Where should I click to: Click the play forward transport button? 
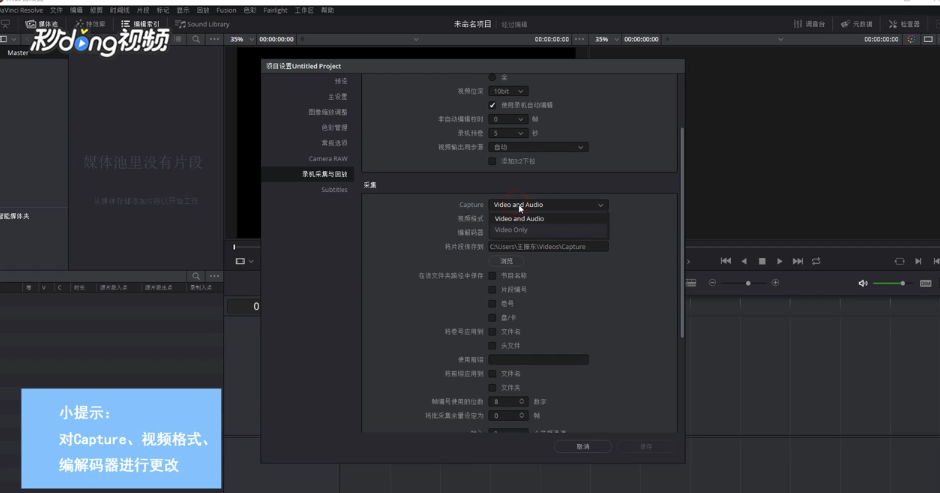coord(779,261)
